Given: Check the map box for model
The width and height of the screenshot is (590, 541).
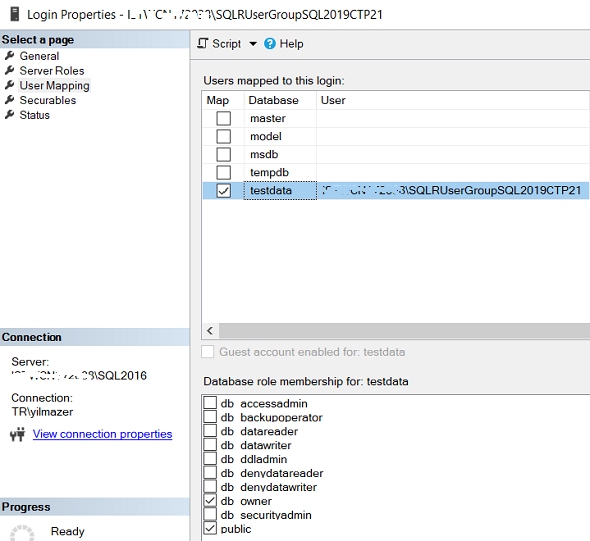Looking at the screenshot, I should [224, 137].
